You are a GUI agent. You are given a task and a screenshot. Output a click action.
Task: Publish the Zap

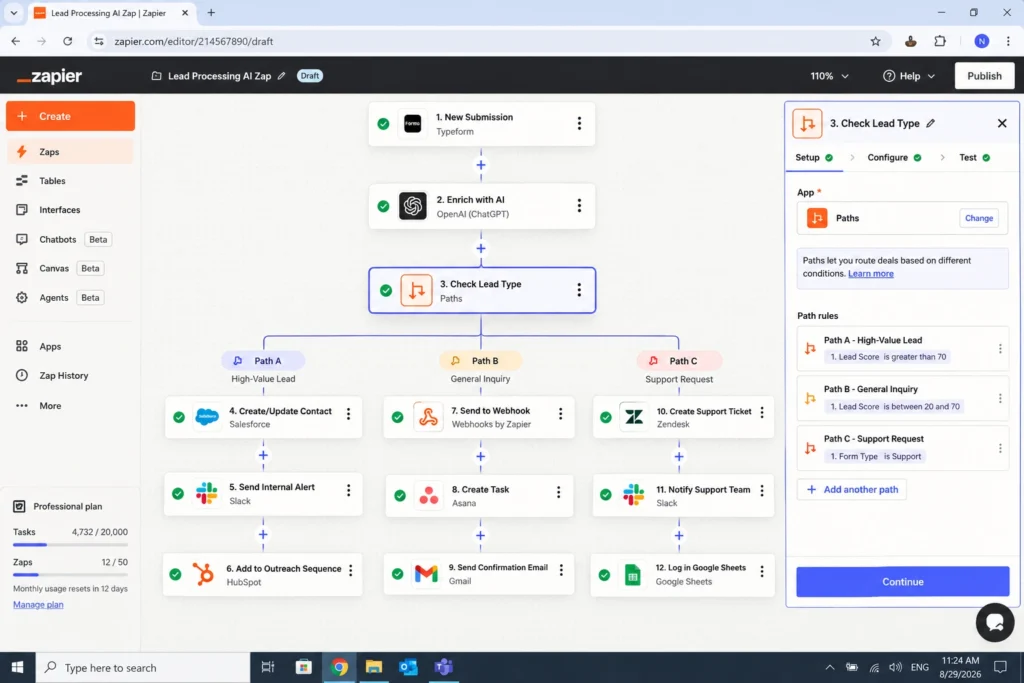tap(984, 76)
